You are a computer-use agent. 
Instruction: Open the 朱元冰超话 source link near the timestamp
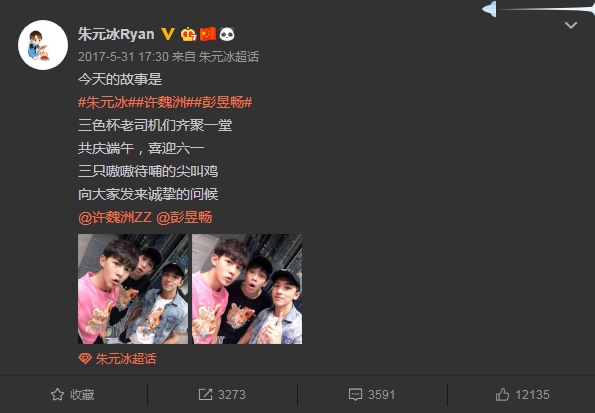point(228,57)
